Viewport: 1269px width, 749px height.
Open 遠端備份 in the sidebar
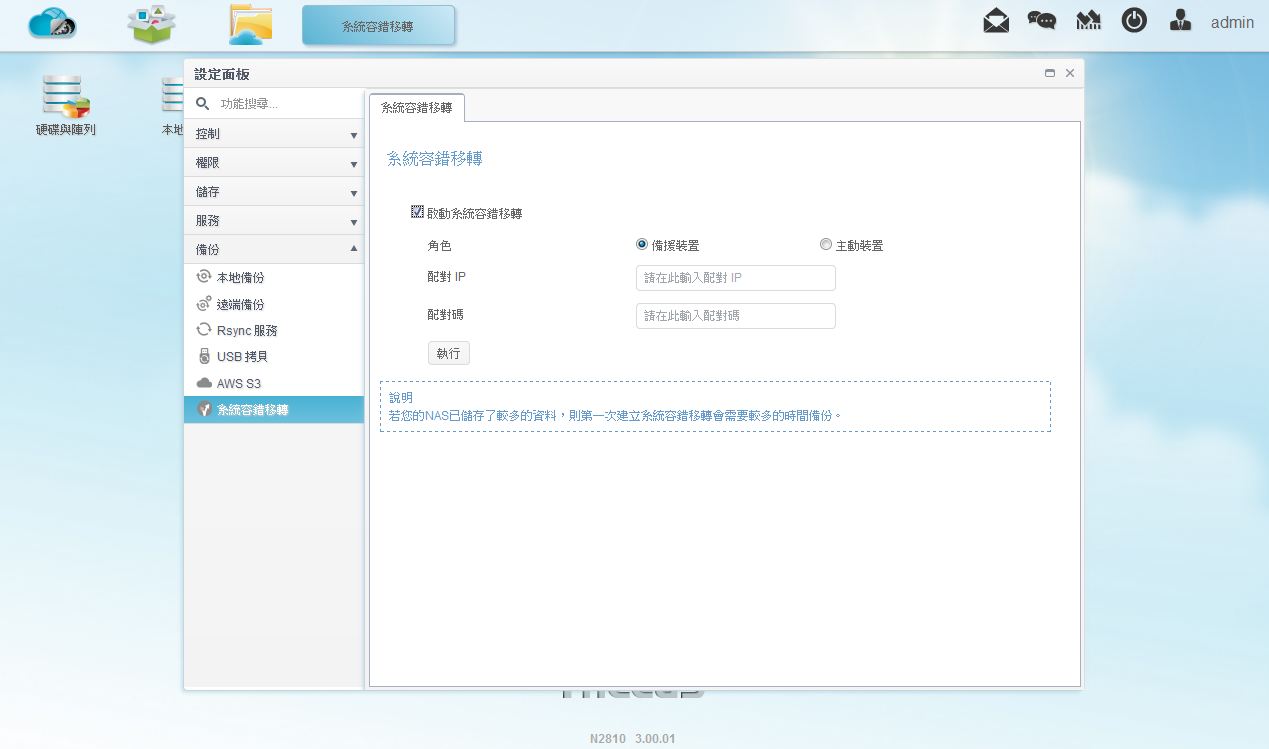pyautogui.click(x=274, y=304)
